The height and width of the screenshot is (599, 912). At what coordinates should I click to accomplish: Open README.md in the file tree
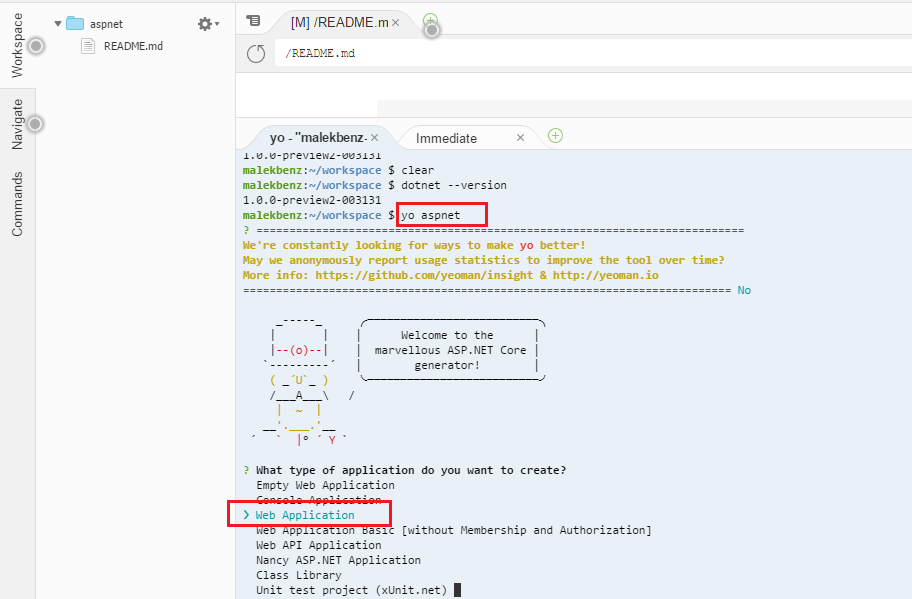click(133, 46)
